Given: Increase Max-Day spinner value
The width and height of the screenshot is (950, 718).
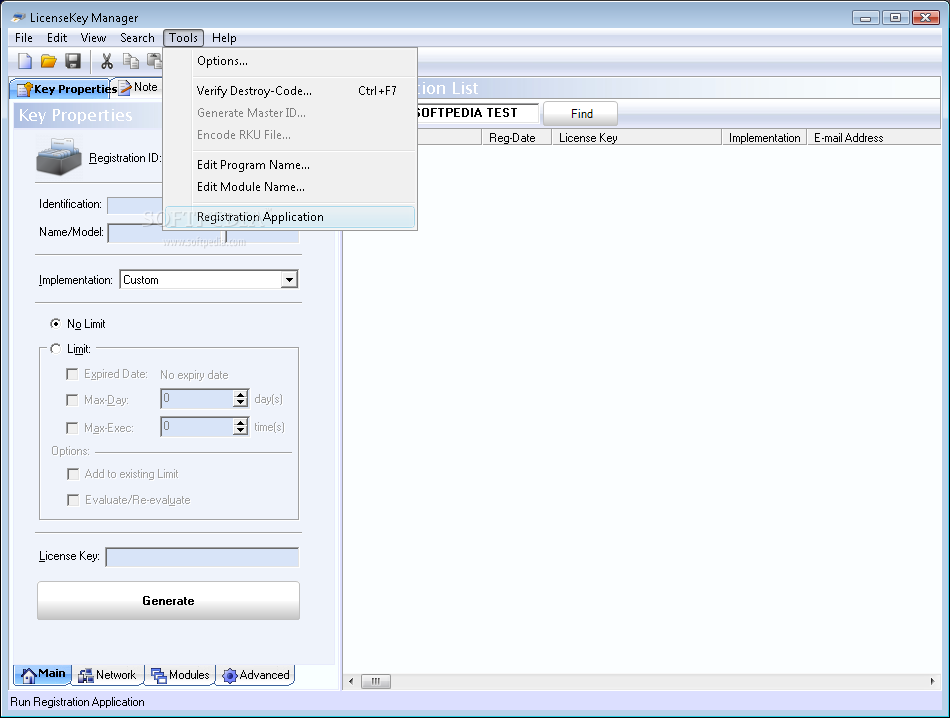Looking at the screenshot, I should [241, 394].
